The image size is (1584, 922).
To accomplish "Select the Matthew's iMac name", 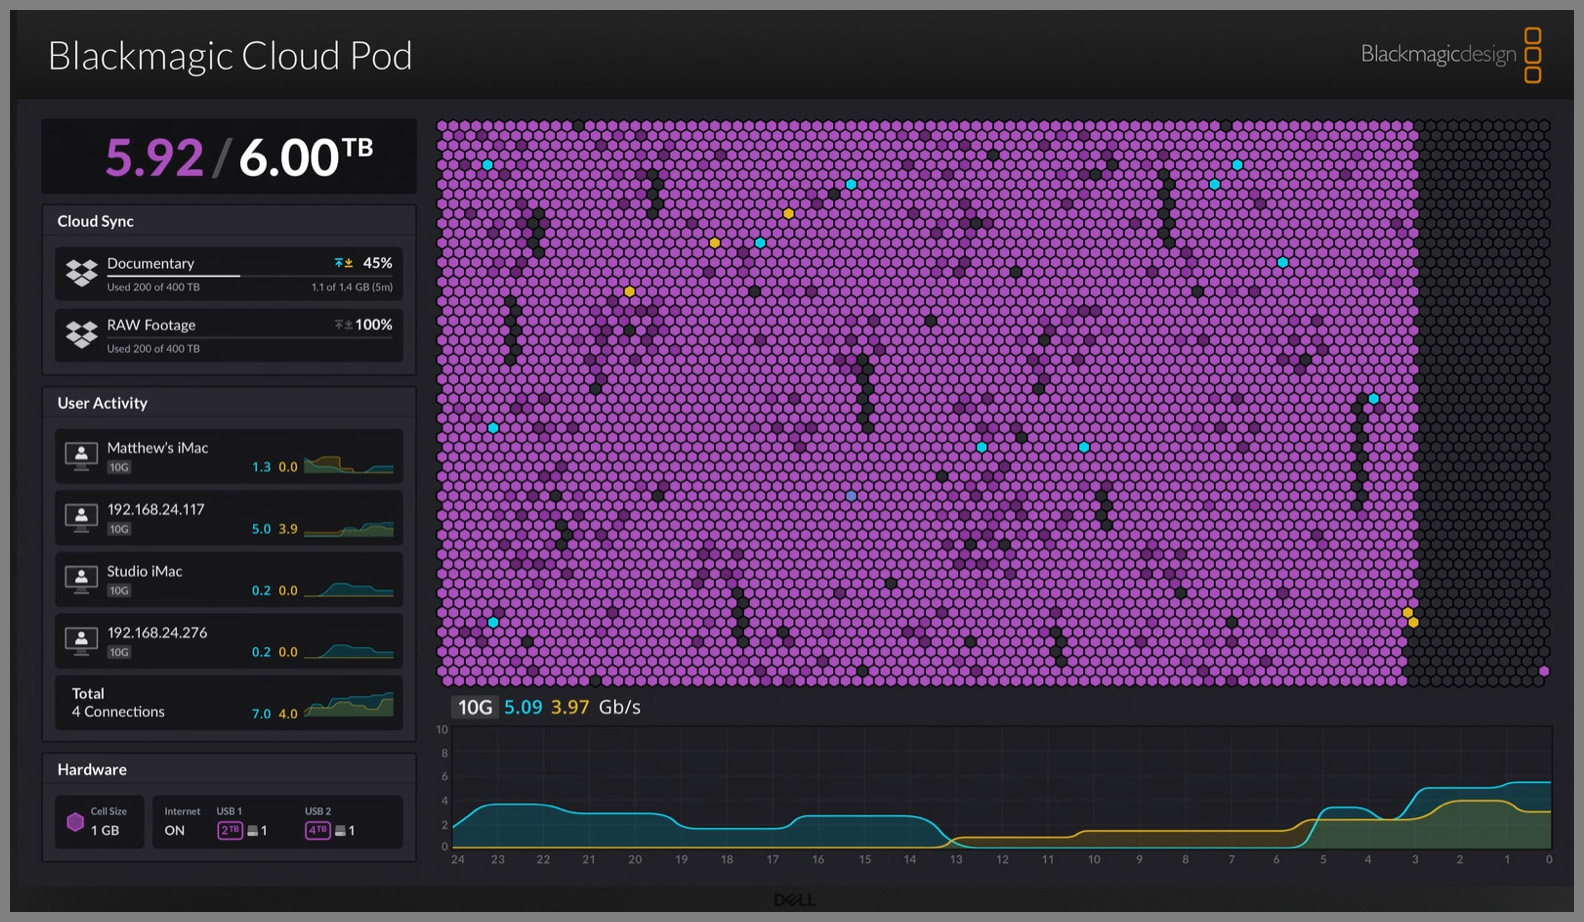I will (x=158, y=448).
